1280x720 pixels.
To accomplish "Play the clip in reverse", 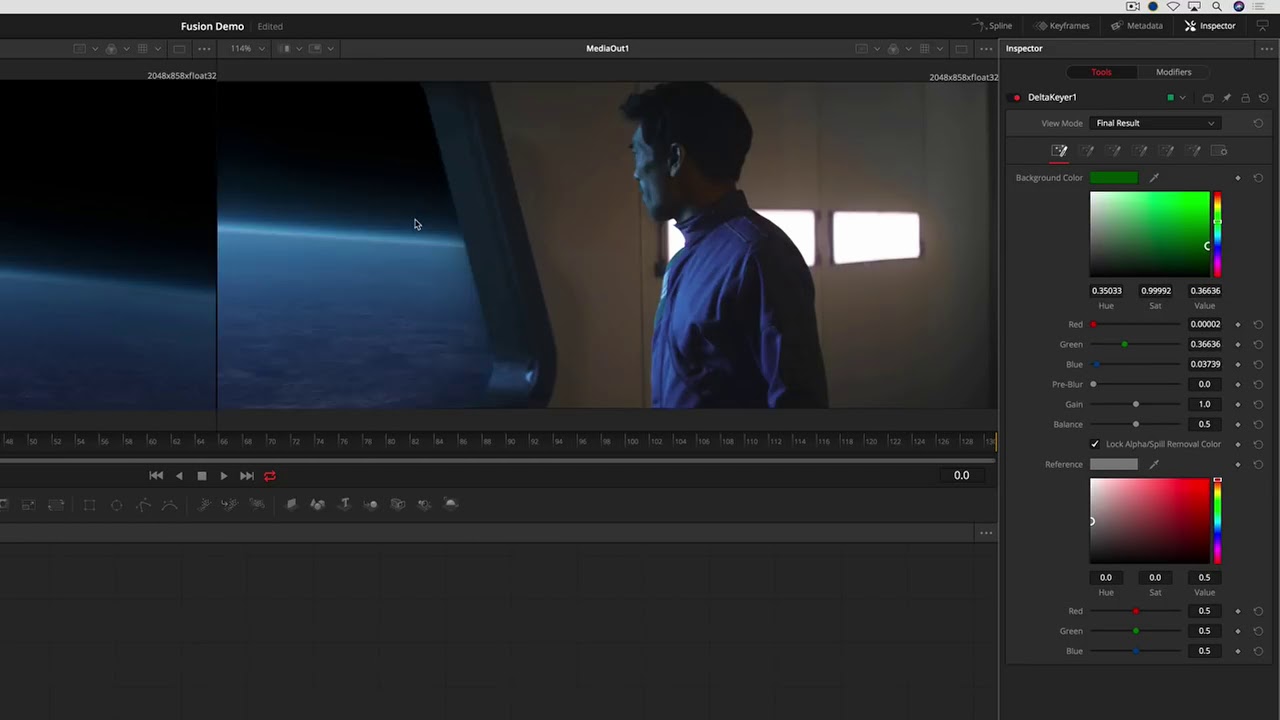I will [x=179, y=476].
